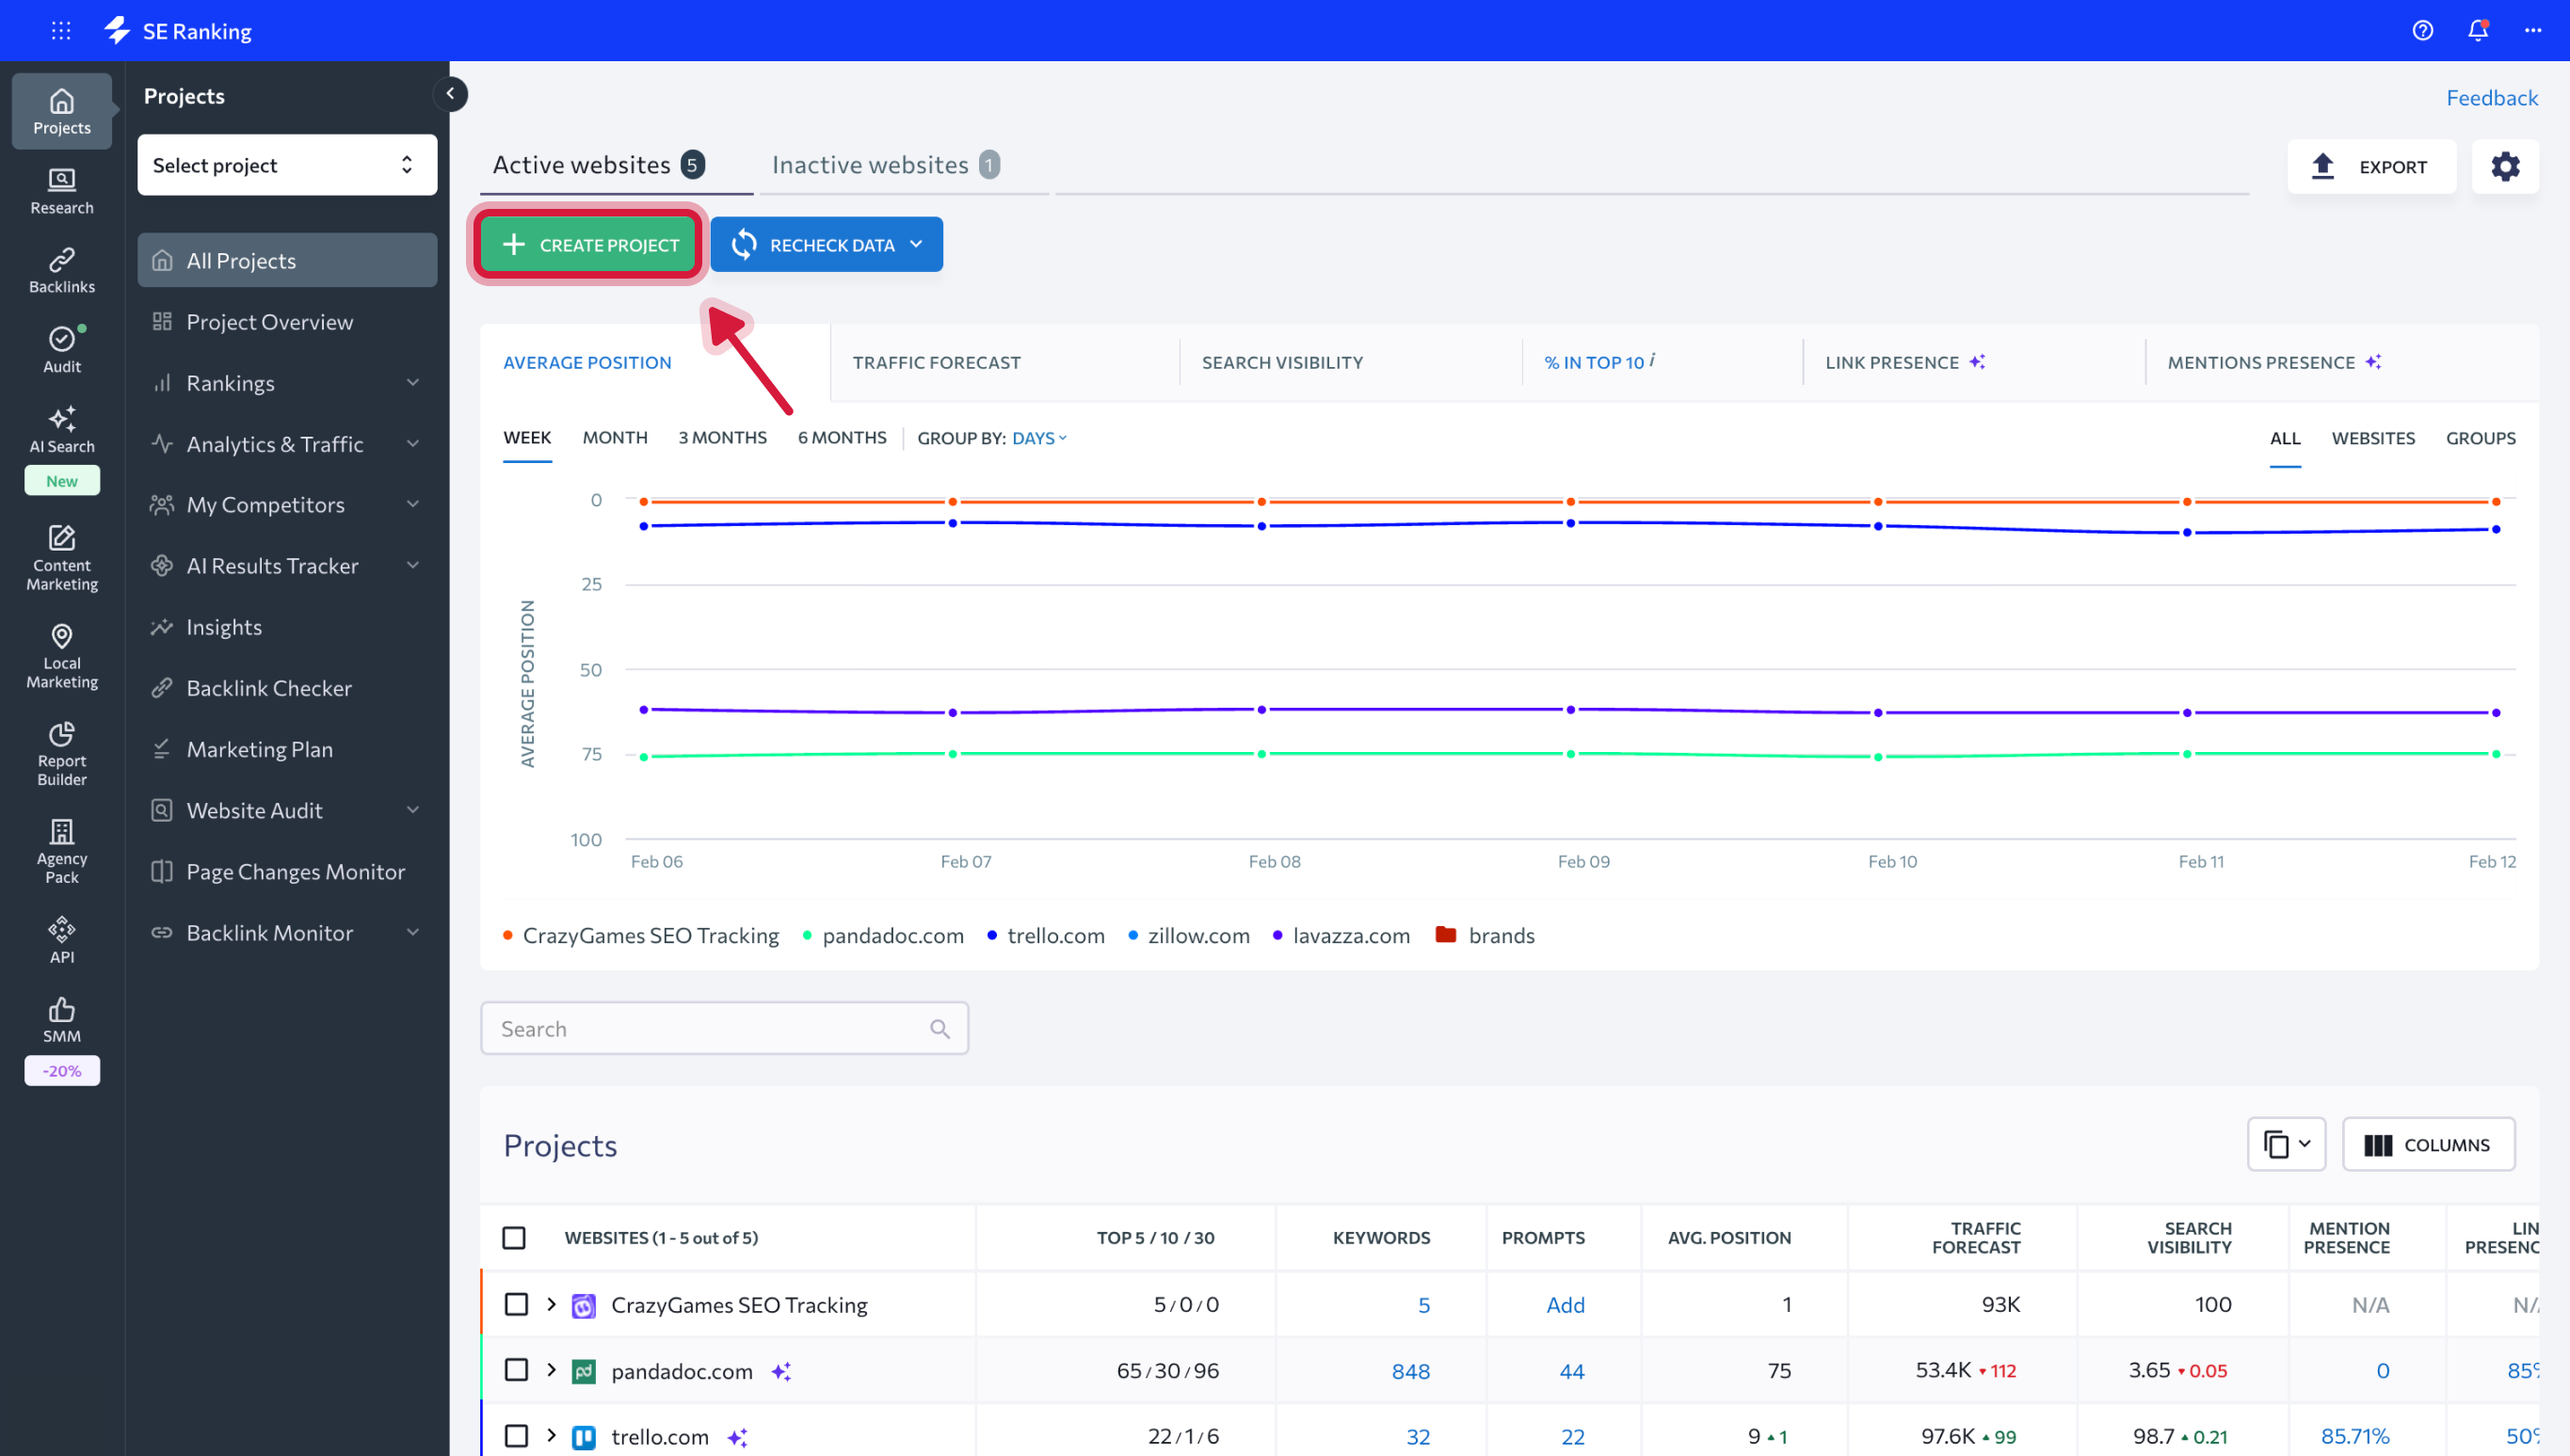Open the help question mark icon
This screenshot has width=2570, height=1456.
(2422, 30)
